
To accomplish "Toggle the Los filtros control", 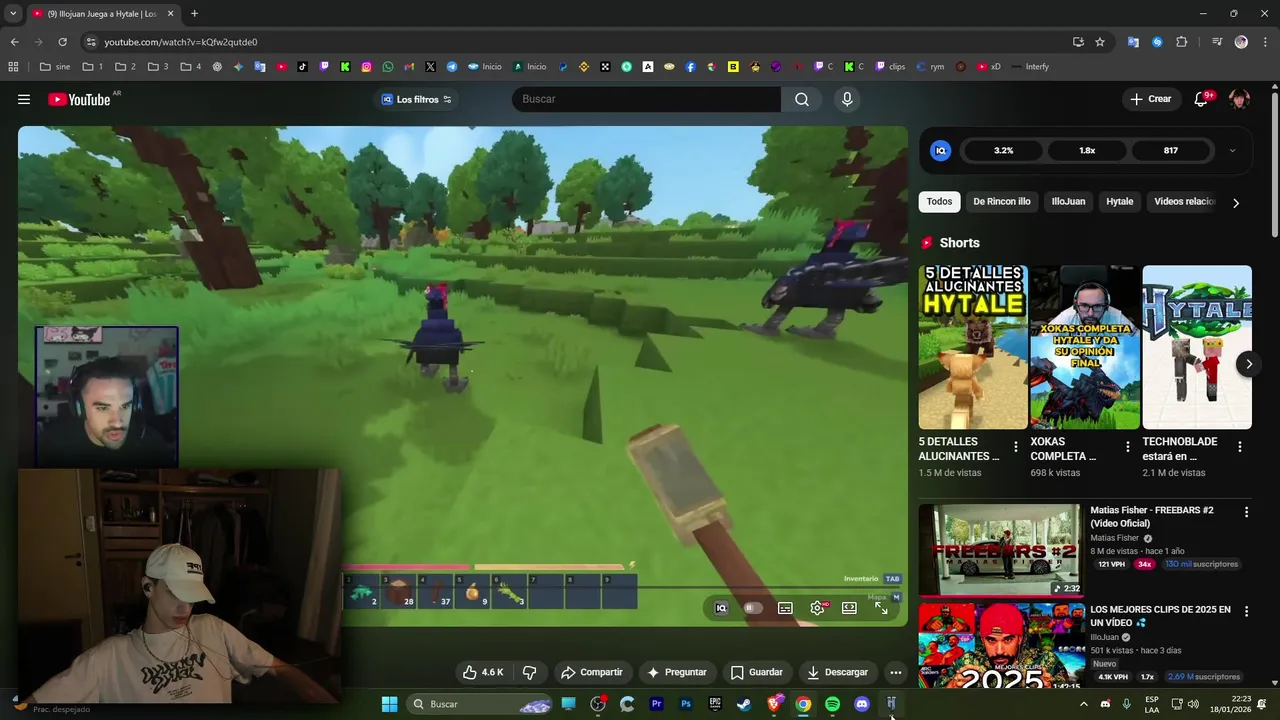I will click(417, 99).
